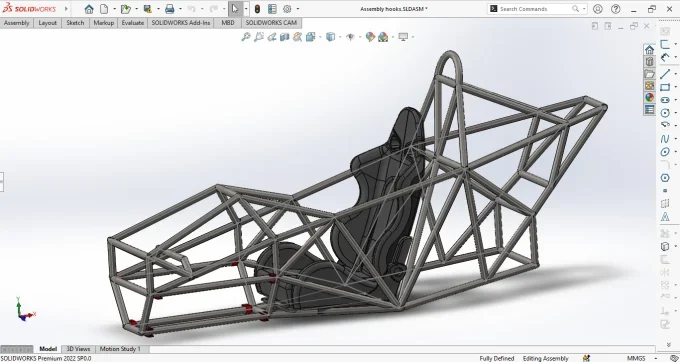Open a file with the Open icon

click(126, 9)
